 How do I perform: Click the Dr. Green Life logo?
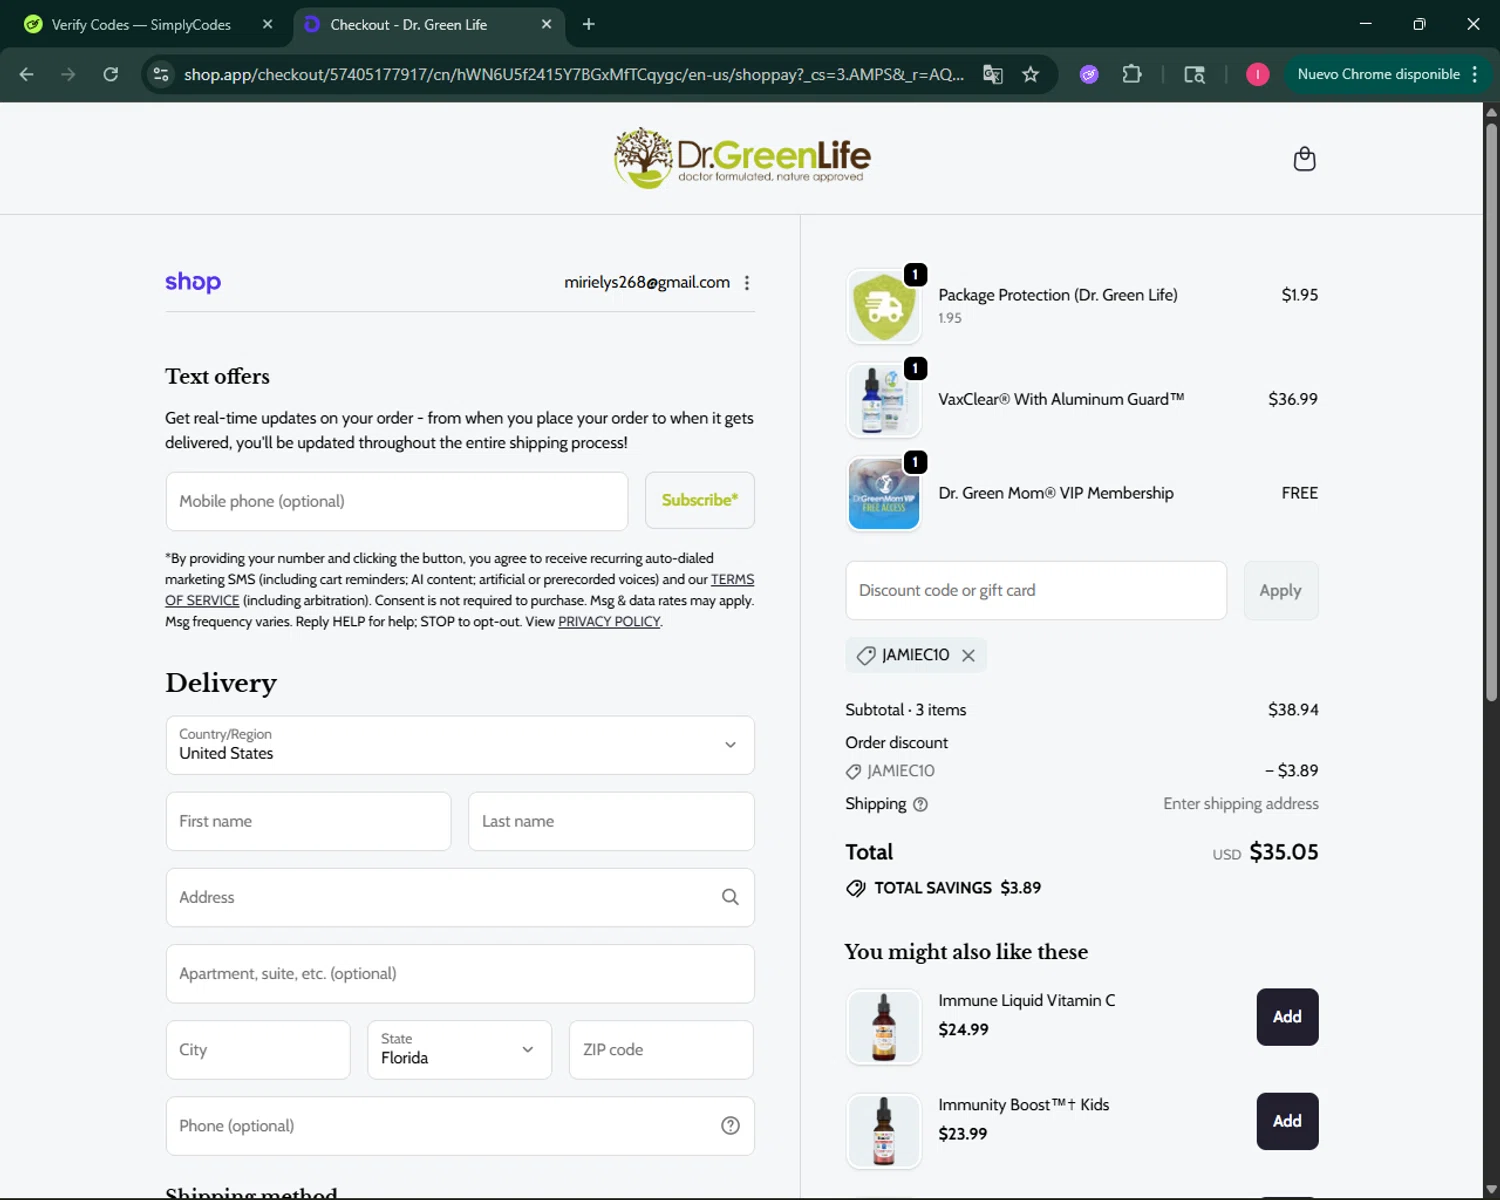(x=742, y=158)
